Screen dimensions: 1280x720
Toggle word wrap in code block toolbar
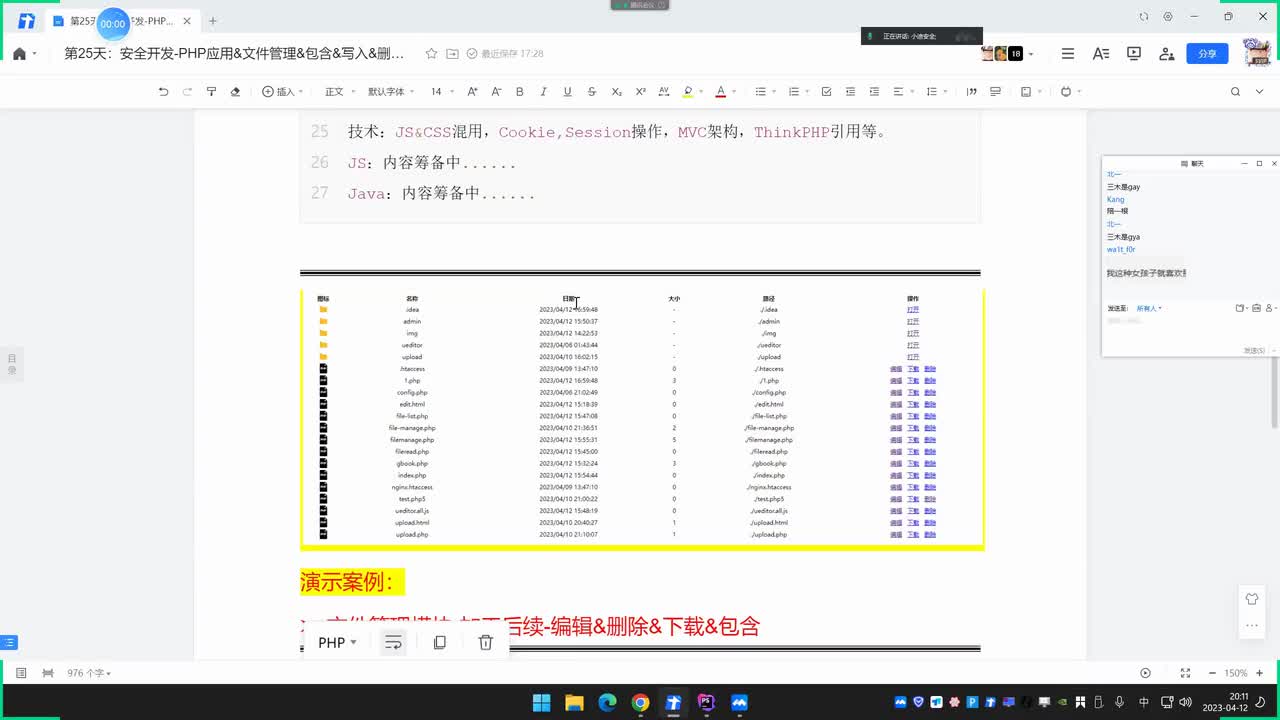click(393, 643)
